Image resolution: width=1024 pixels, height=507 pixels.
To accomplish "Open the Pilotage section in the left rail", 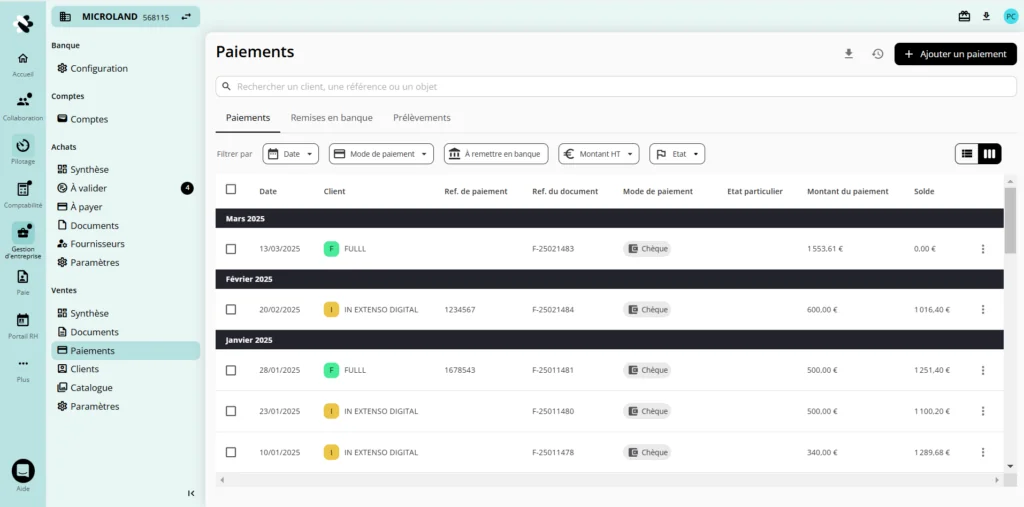I will point(23,147).
